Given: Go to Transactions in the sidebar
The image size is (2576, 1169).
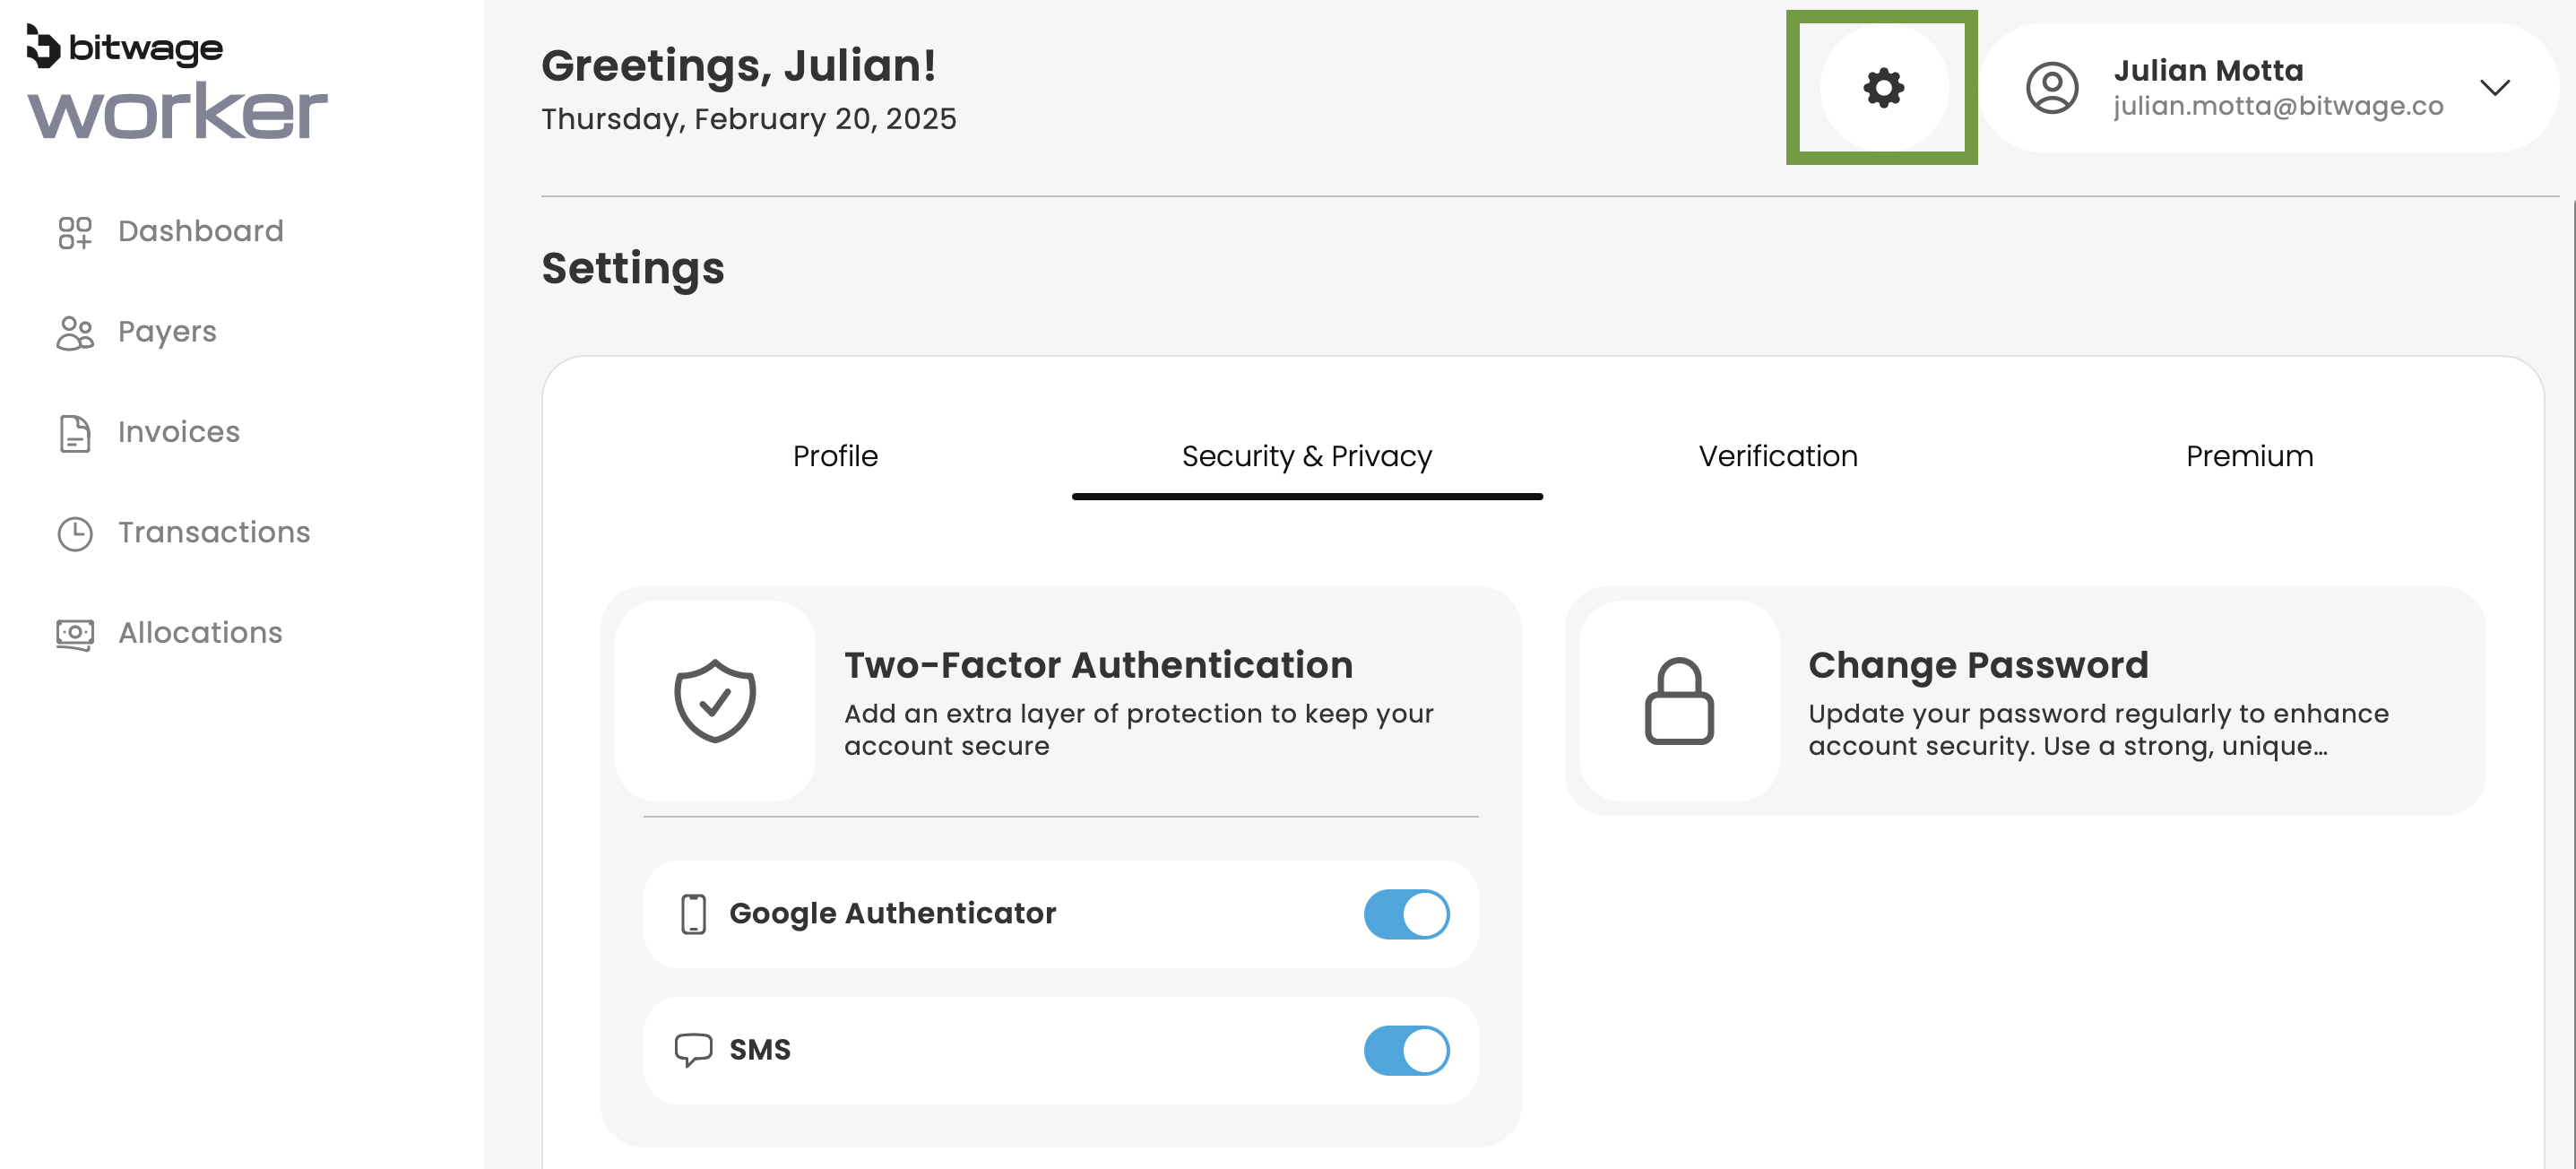Looking at the screenshot, I should pyautogui.click(x=213, y=533).
